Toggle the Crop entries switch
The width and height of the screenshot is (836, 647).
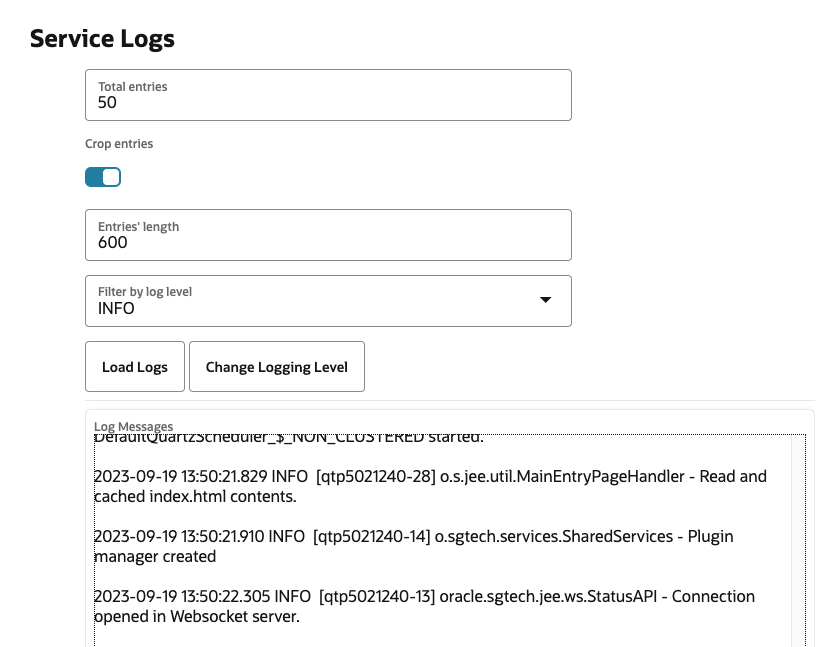(x=103, y=177)
